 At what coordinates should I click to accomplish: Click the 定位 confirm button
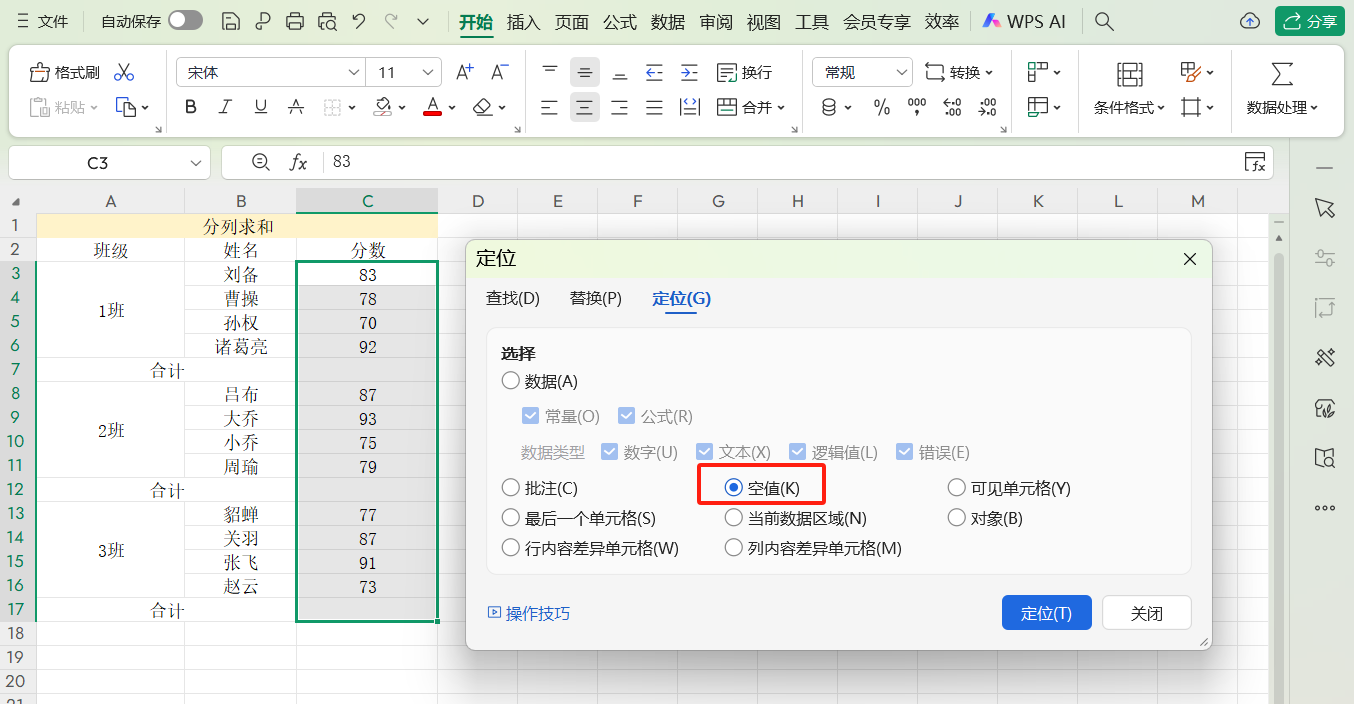(1046, 612)
